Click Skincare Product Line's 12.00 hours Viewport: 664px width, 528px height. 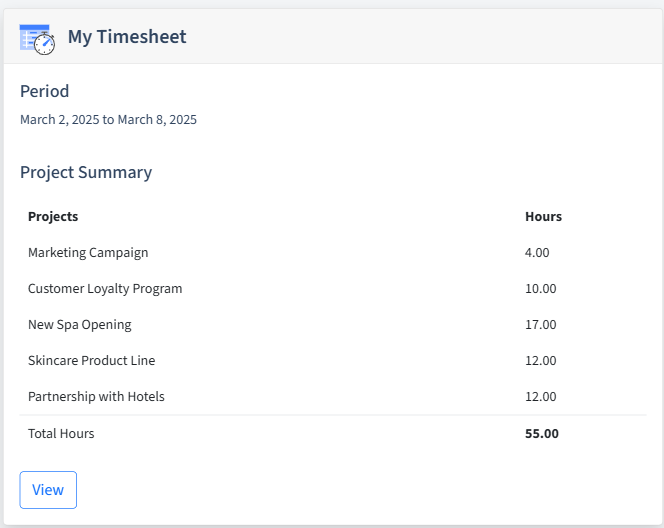[541, 360]
